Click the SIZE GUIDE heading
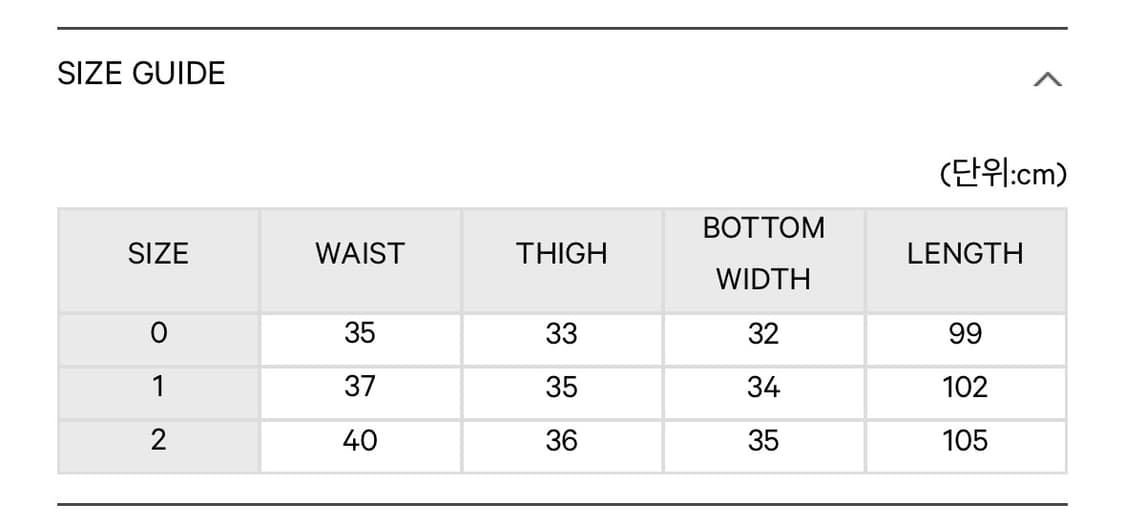 [141, 74]
